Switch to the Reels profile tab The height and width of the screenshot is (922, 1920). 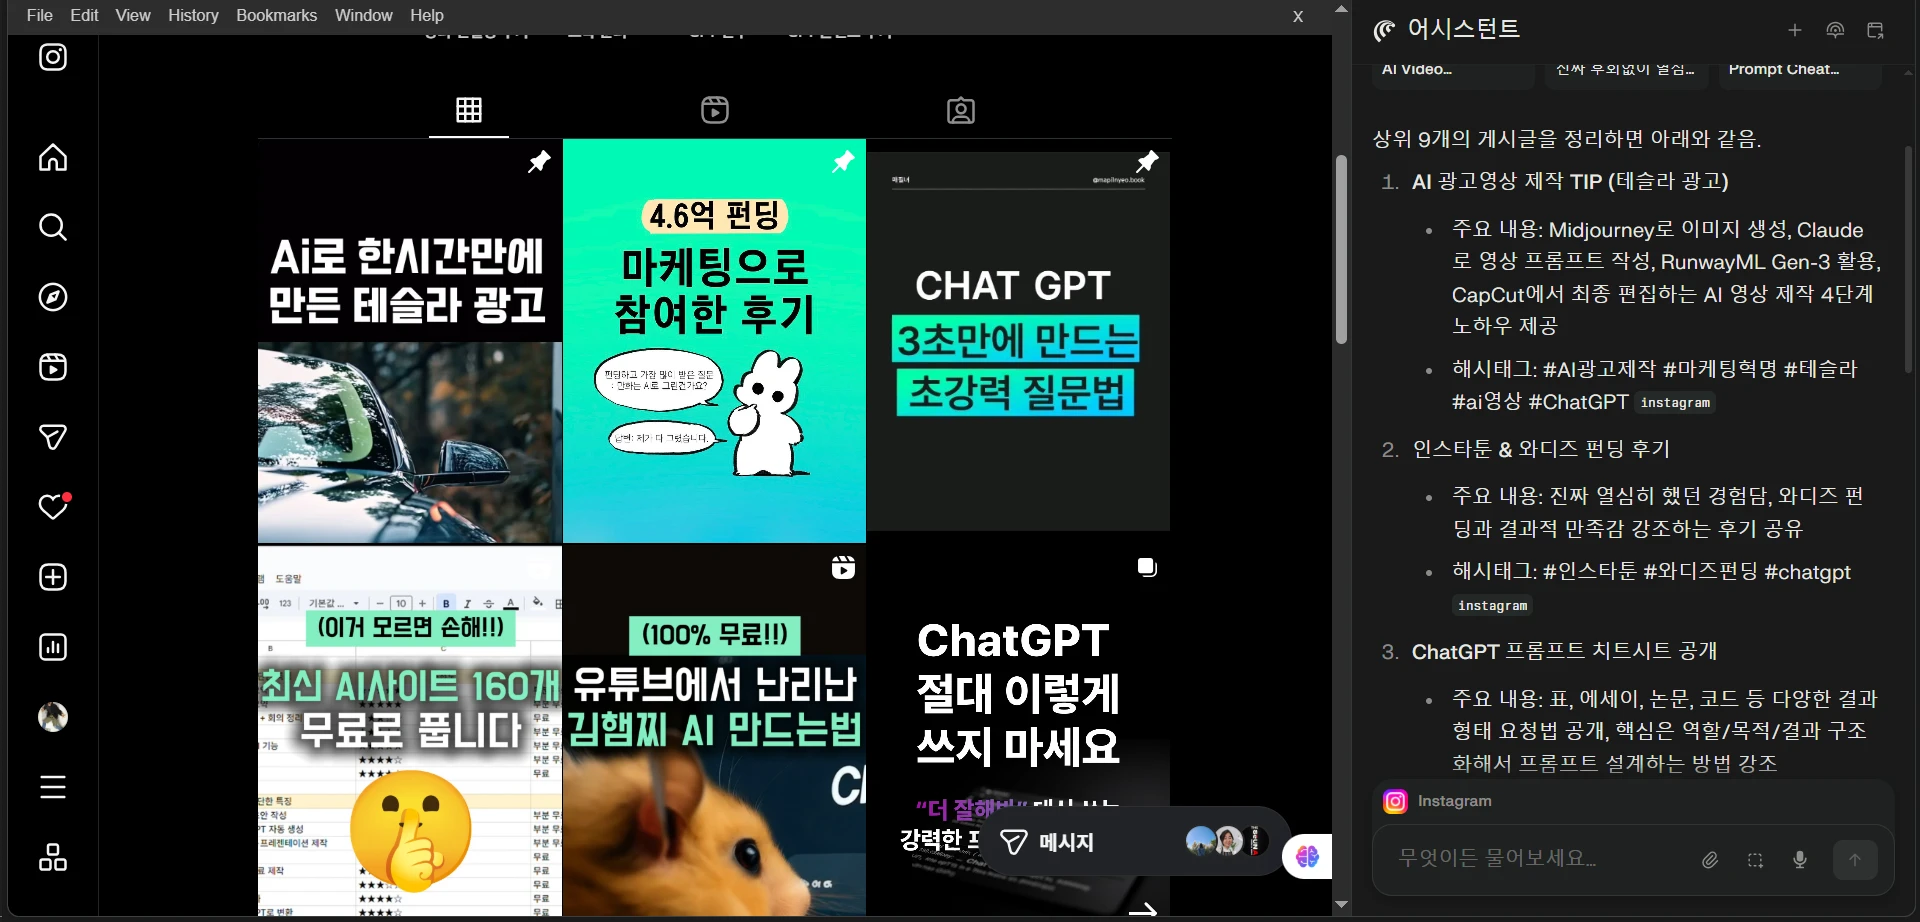point(715,110)
